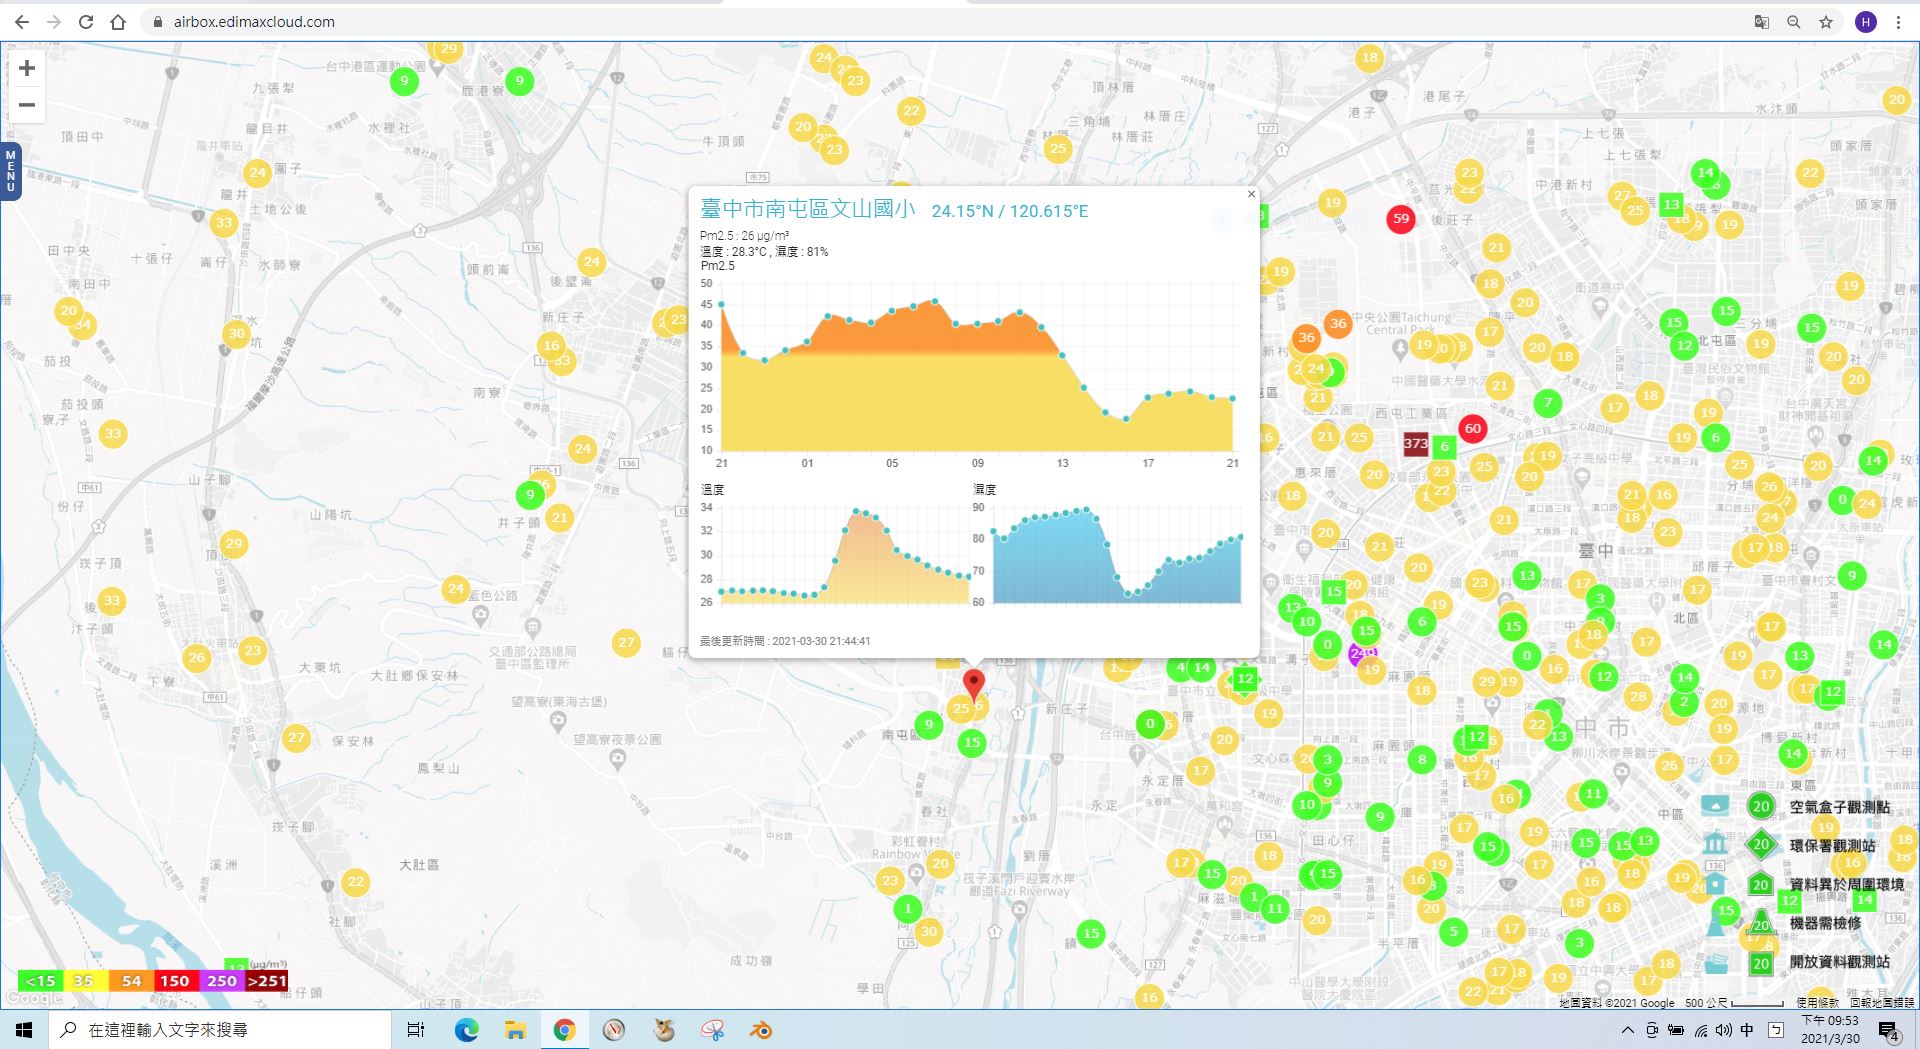Image resolution: width=1920 pixels, height=1049 pixels.
Task: Select the purple sensor marker
Action: pyautogui.click(x=1361, y=655)
